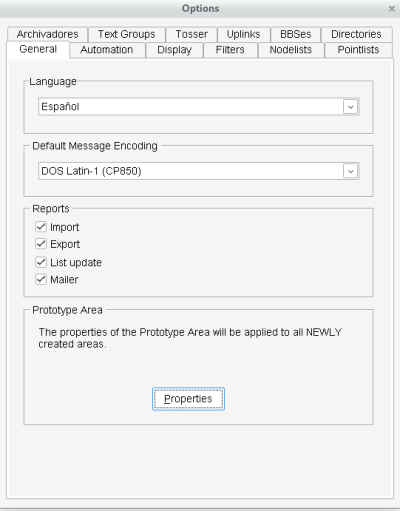Viewport: 400px width, 511px height.
Task: Go to the BBSes tab
Action: 295,34
